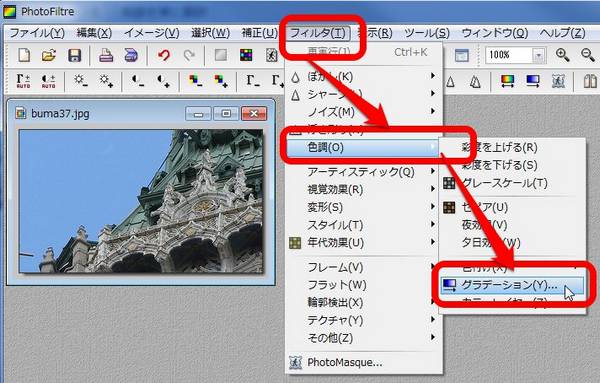Click the buma37.jpg image canvas

[141, 201]
